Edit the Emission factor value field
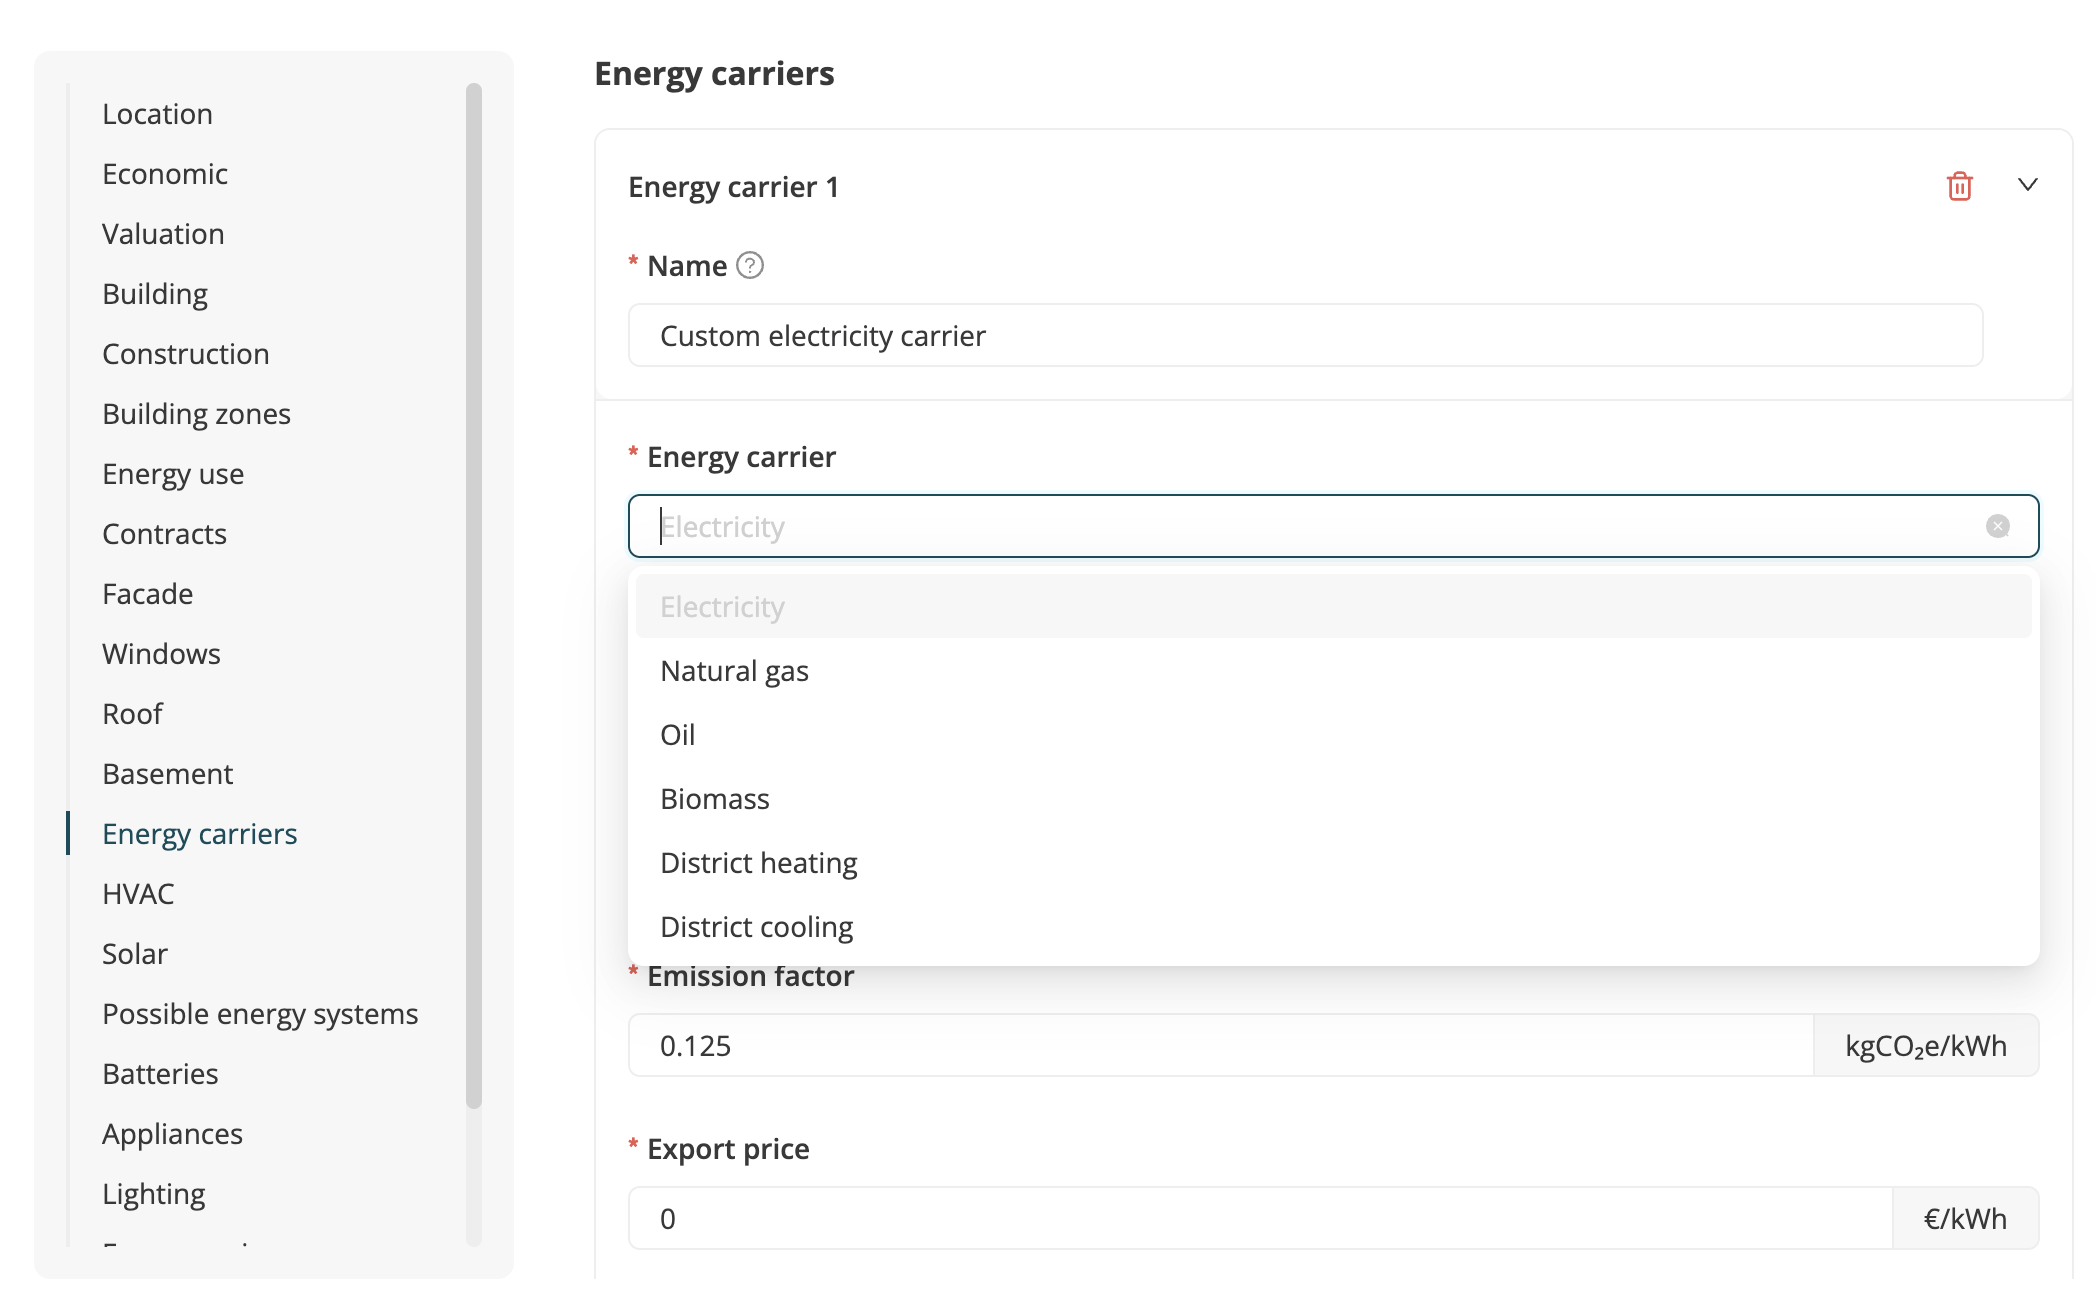This screenshot has height=1292, width=2096. [1220, 1046]
